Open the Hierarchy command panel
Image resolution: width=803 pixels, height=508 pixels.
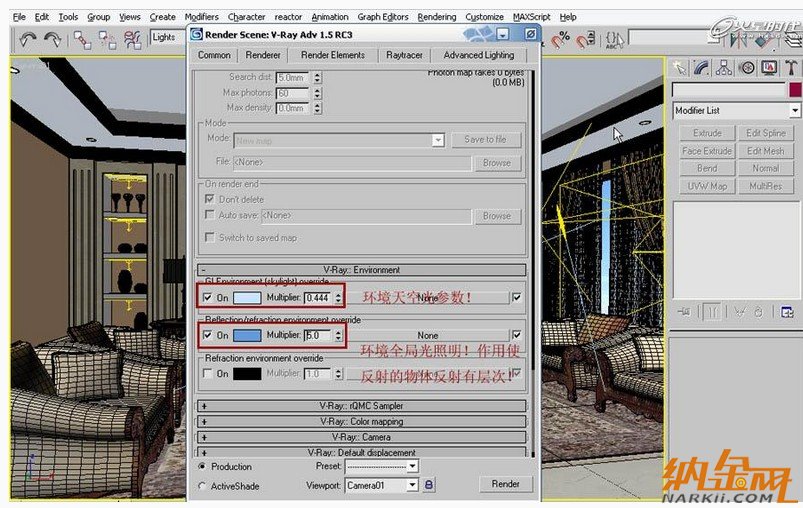click(724, 68)
